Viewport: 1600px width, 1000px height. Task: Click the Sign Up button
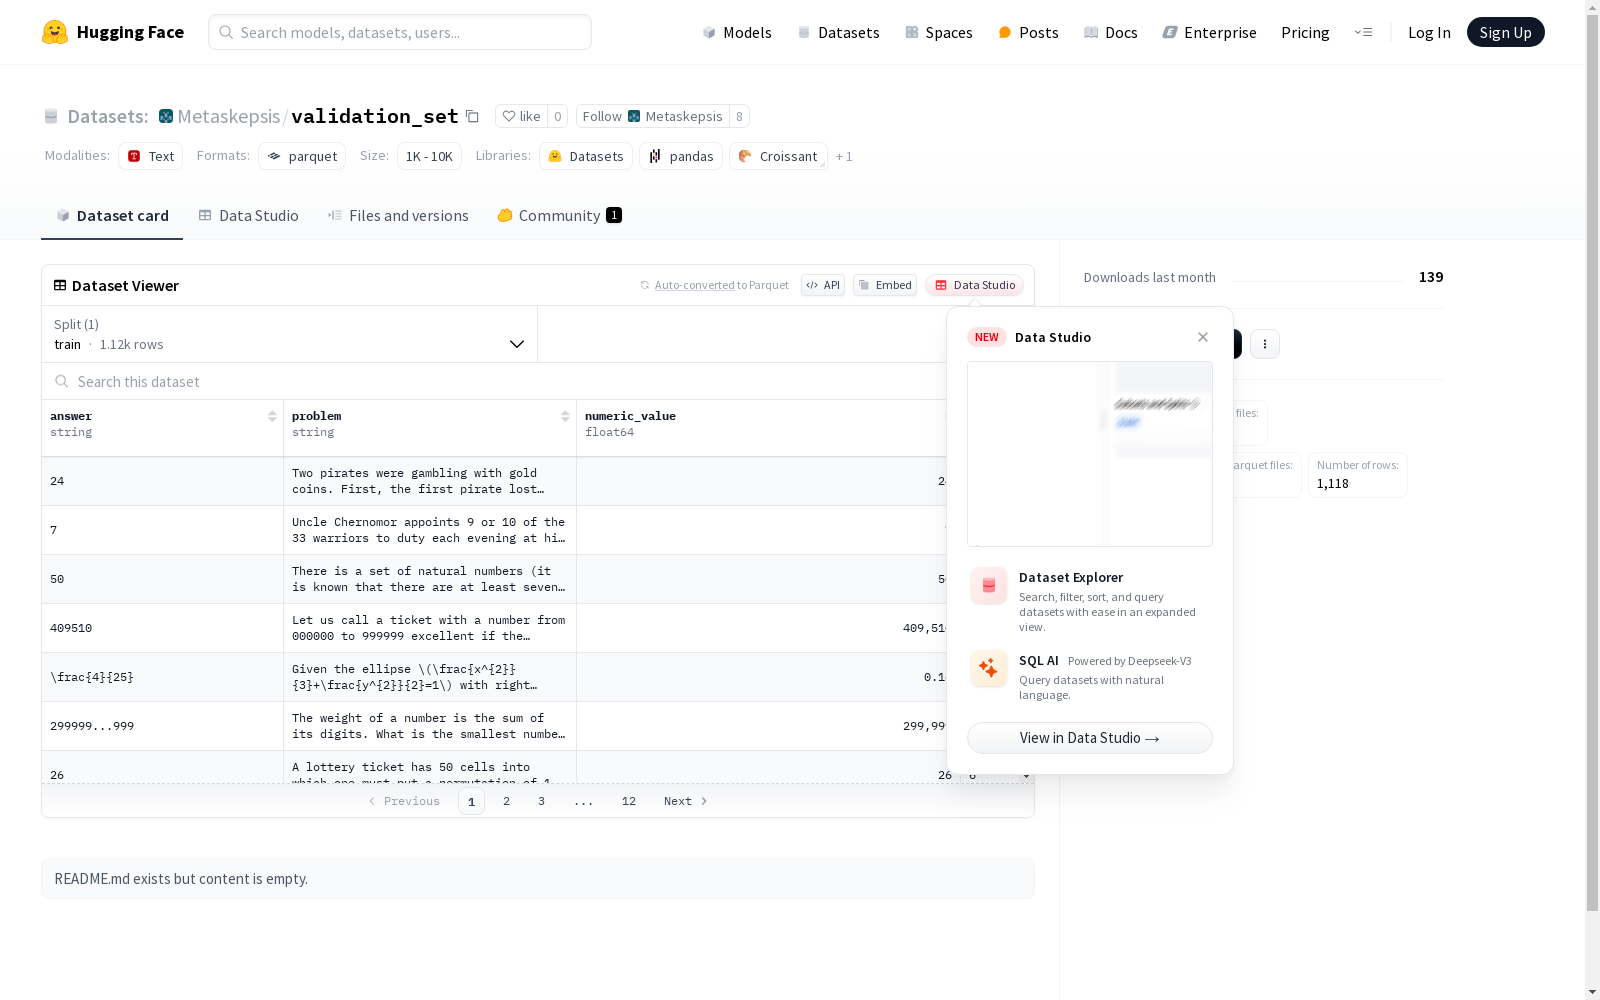[x=1505, y=32]
